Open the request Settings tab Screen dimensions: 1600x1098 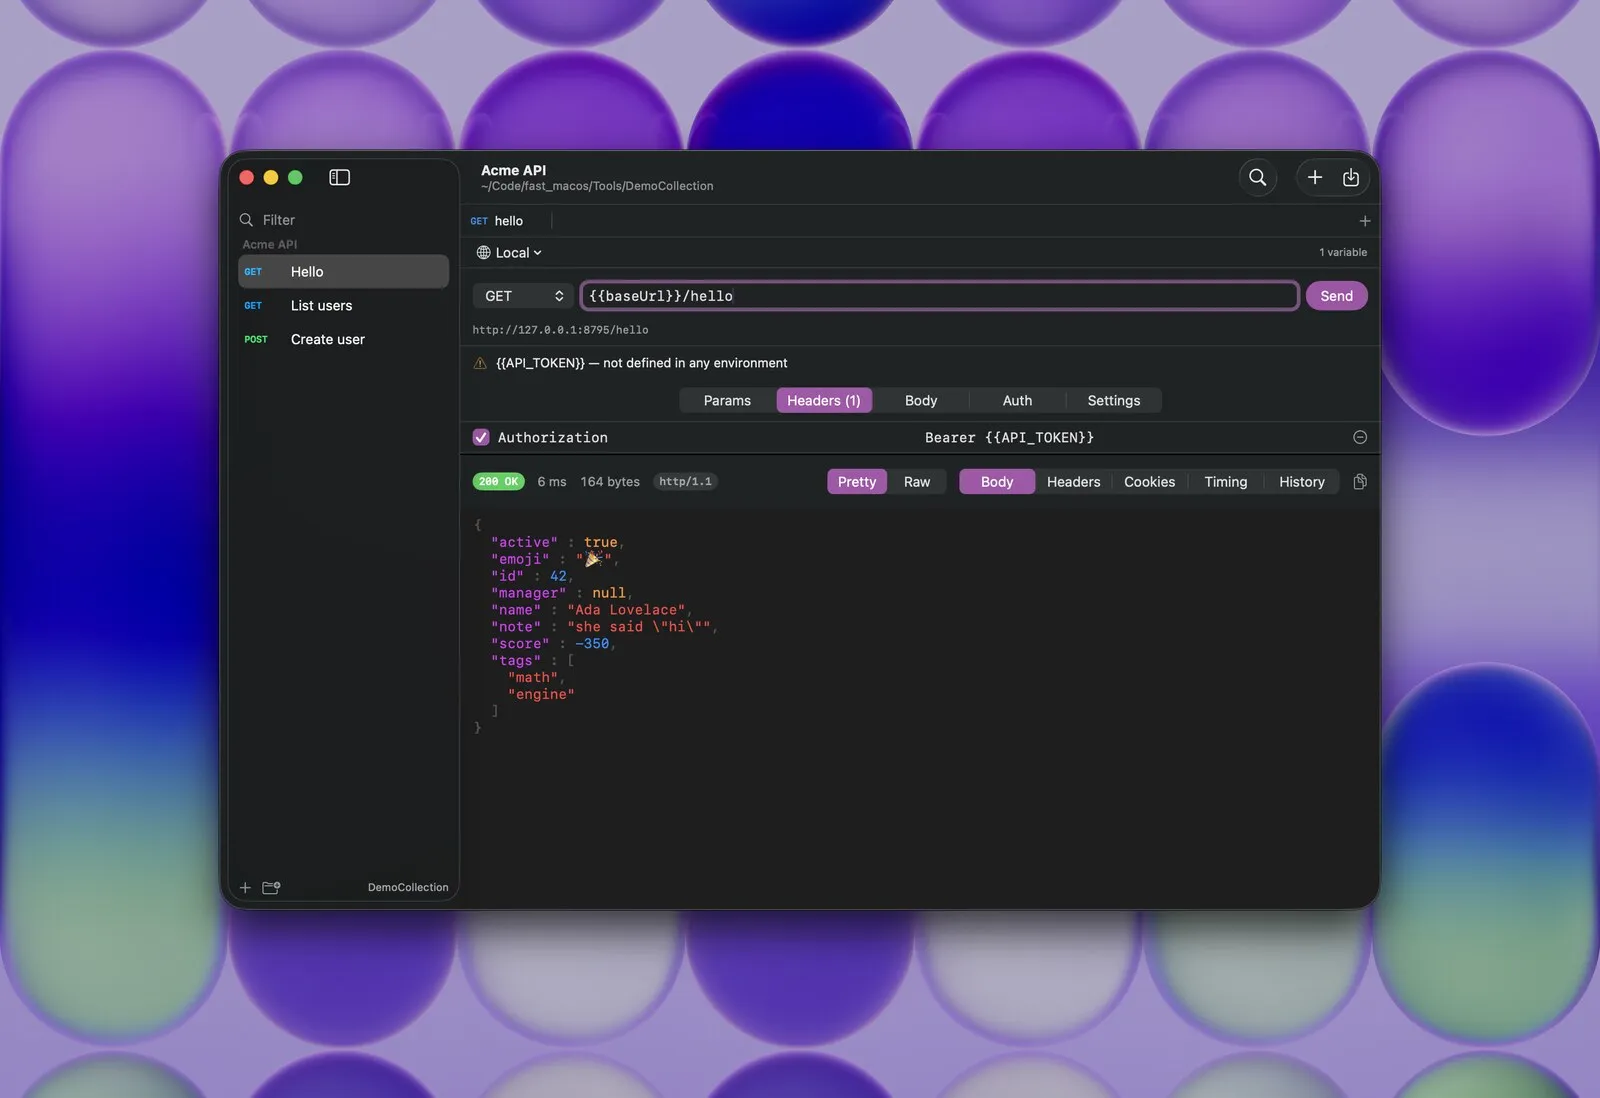(x=1113, y=400)
